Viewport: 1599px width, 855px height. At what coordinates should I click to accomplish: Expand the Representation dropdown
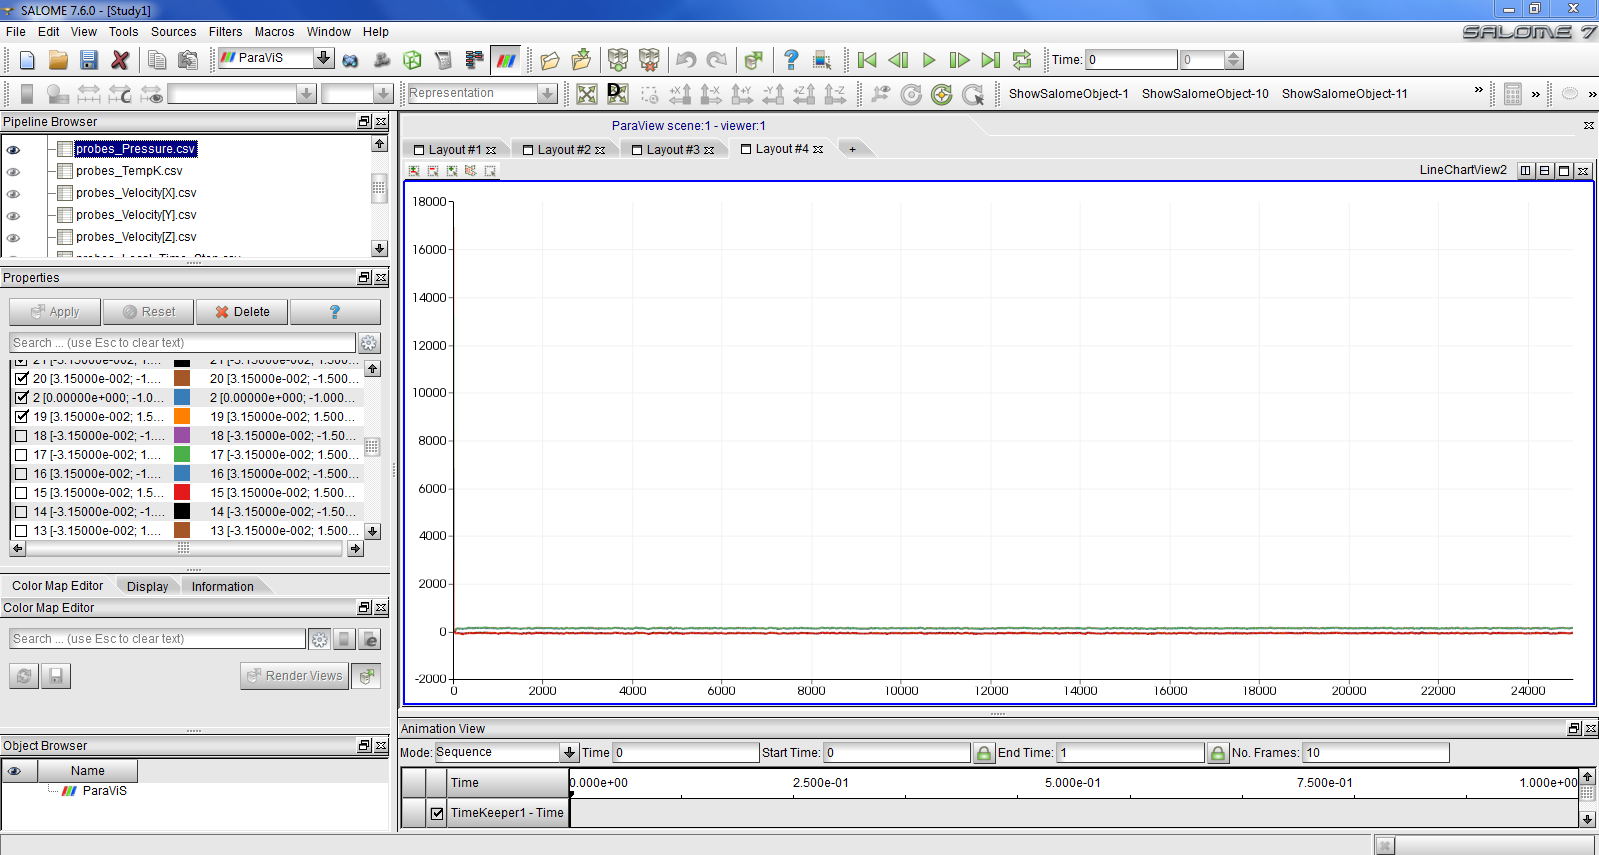click(547, 94)
